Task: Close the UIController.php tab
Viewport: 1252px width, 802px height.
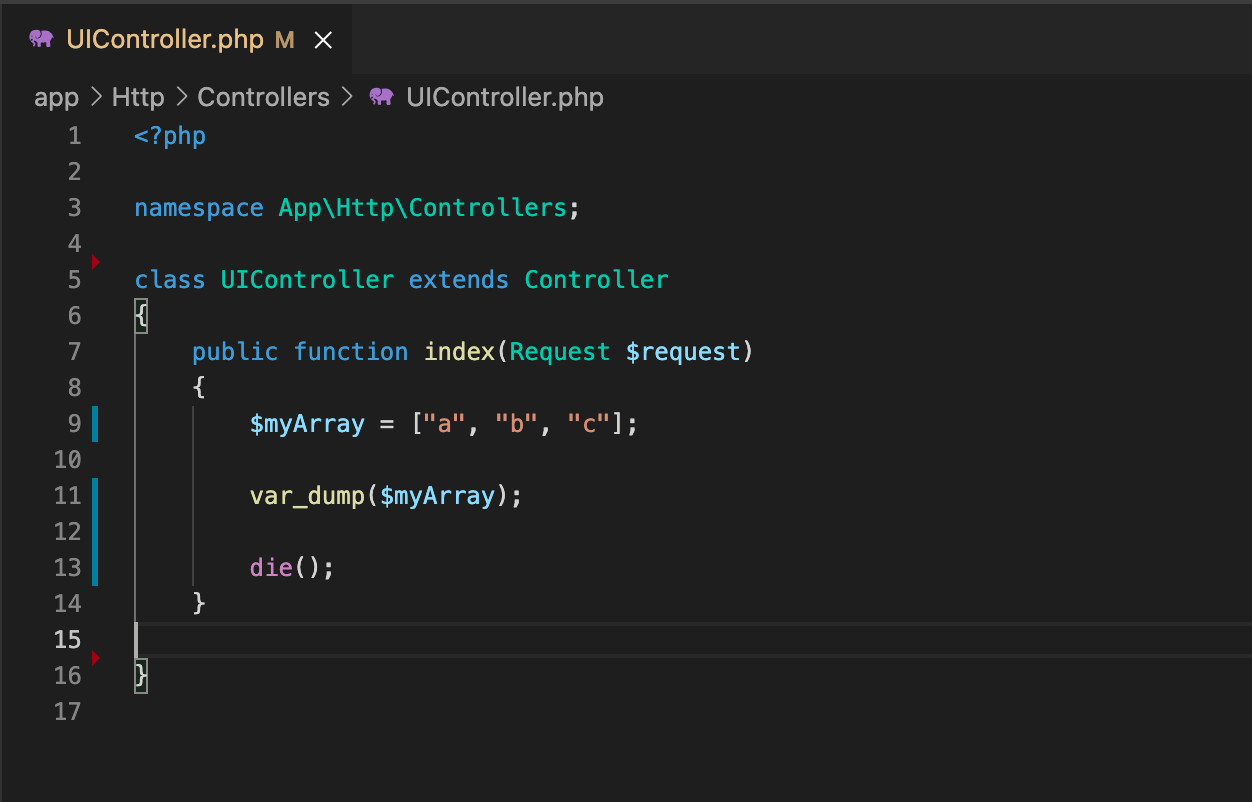Action: (x=322, y=39)
